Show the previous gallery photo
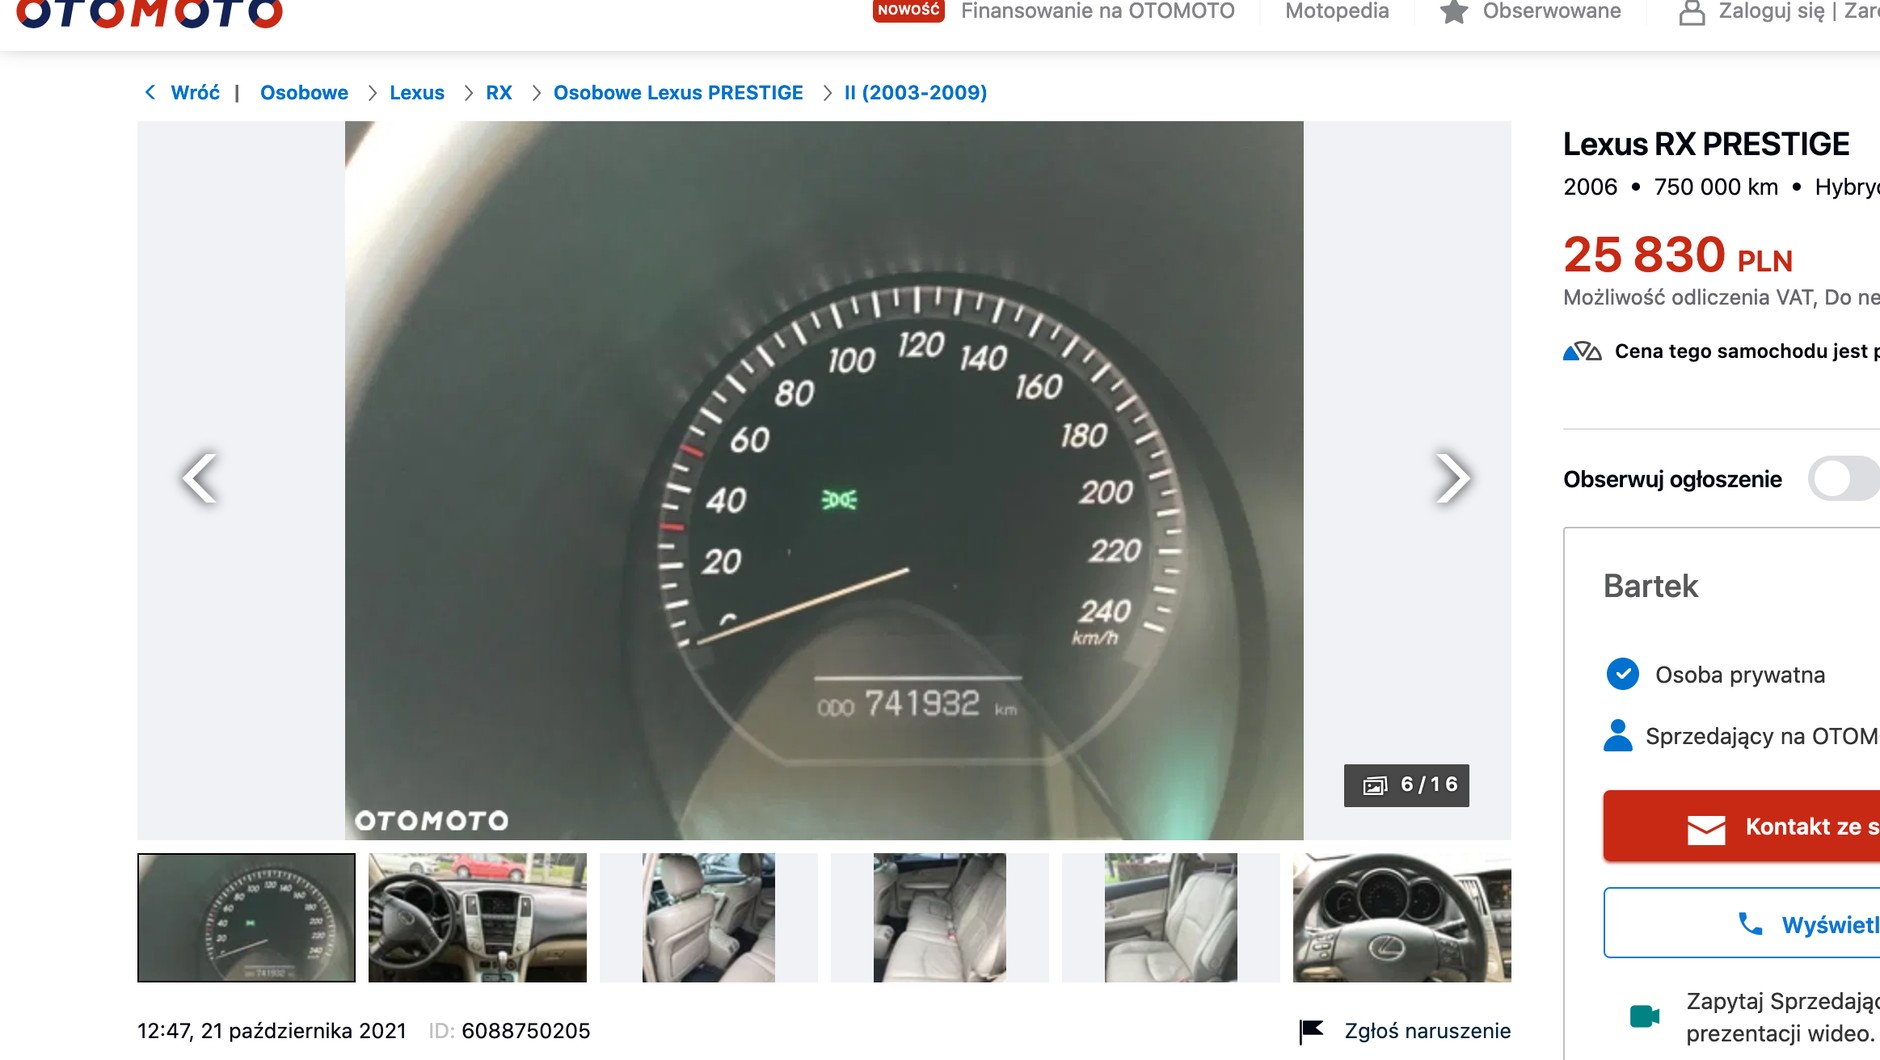 [x=200, y=478]
